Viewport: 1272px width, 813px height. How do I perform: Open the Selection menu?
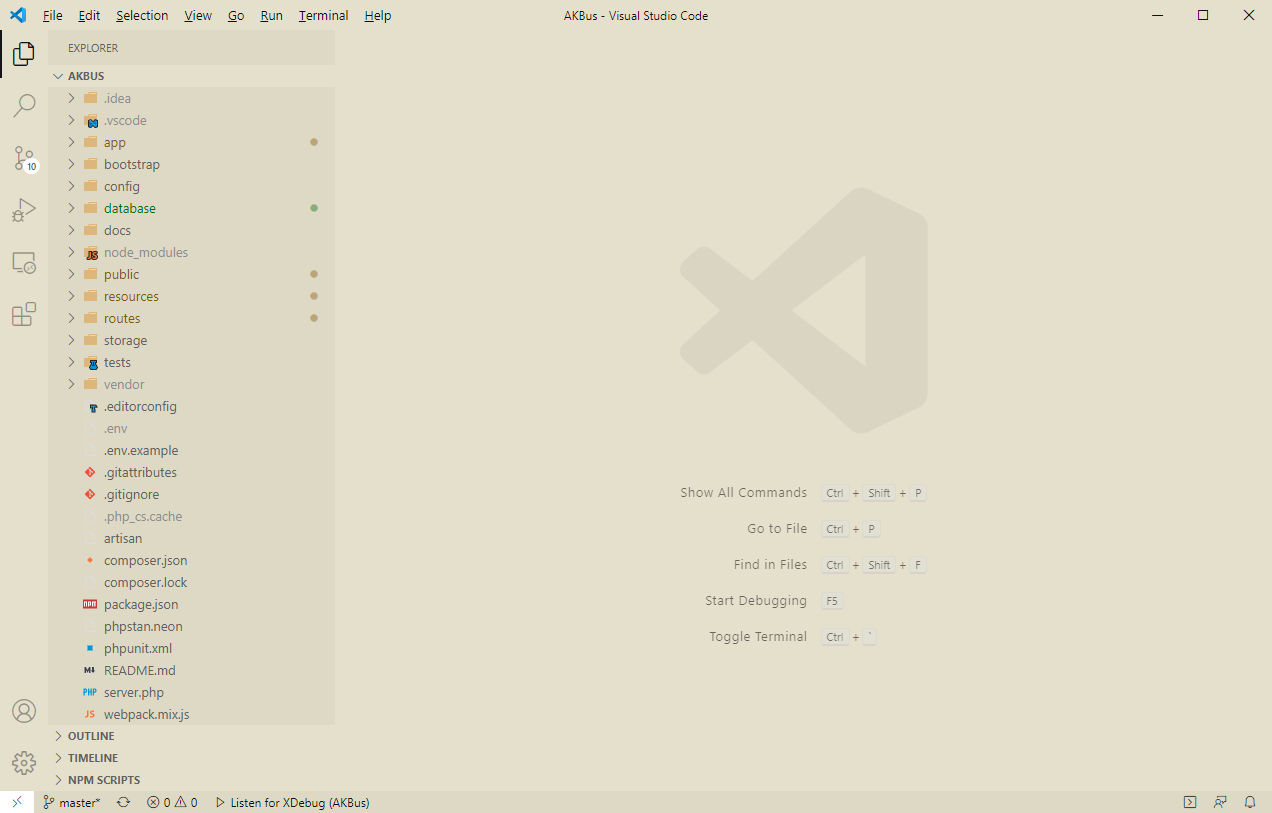pyautogui.click(x=142, y=15)
